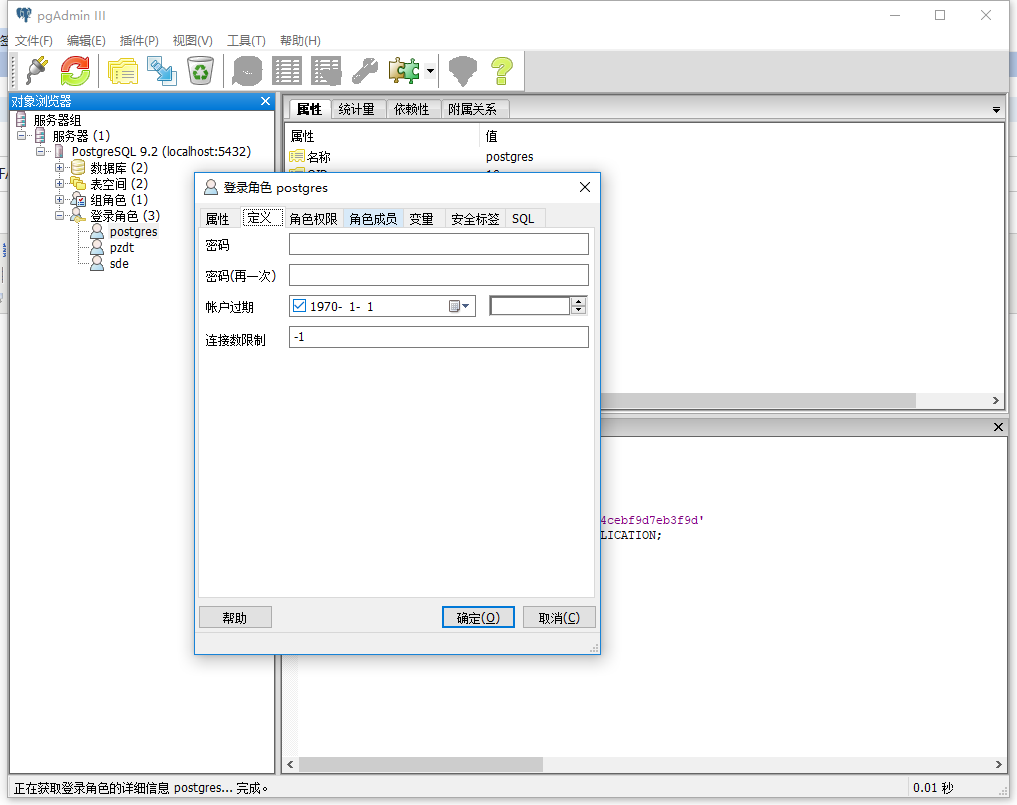1017x805 pixels.
Task: Click the 确定(O) button
Action: tap(478, 617)
